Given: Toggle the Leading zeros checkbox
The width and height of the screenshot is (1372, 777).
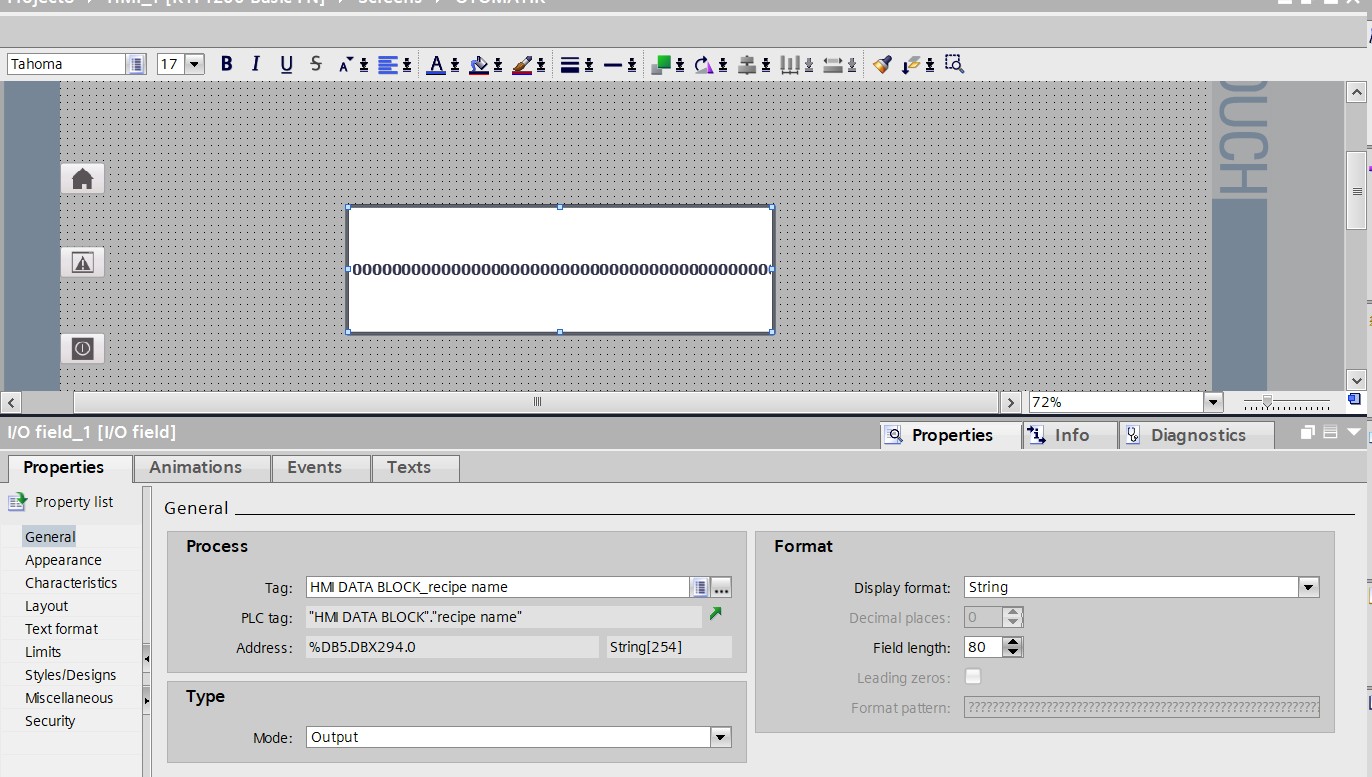Looking at the screenshot, I should (973, 677).
